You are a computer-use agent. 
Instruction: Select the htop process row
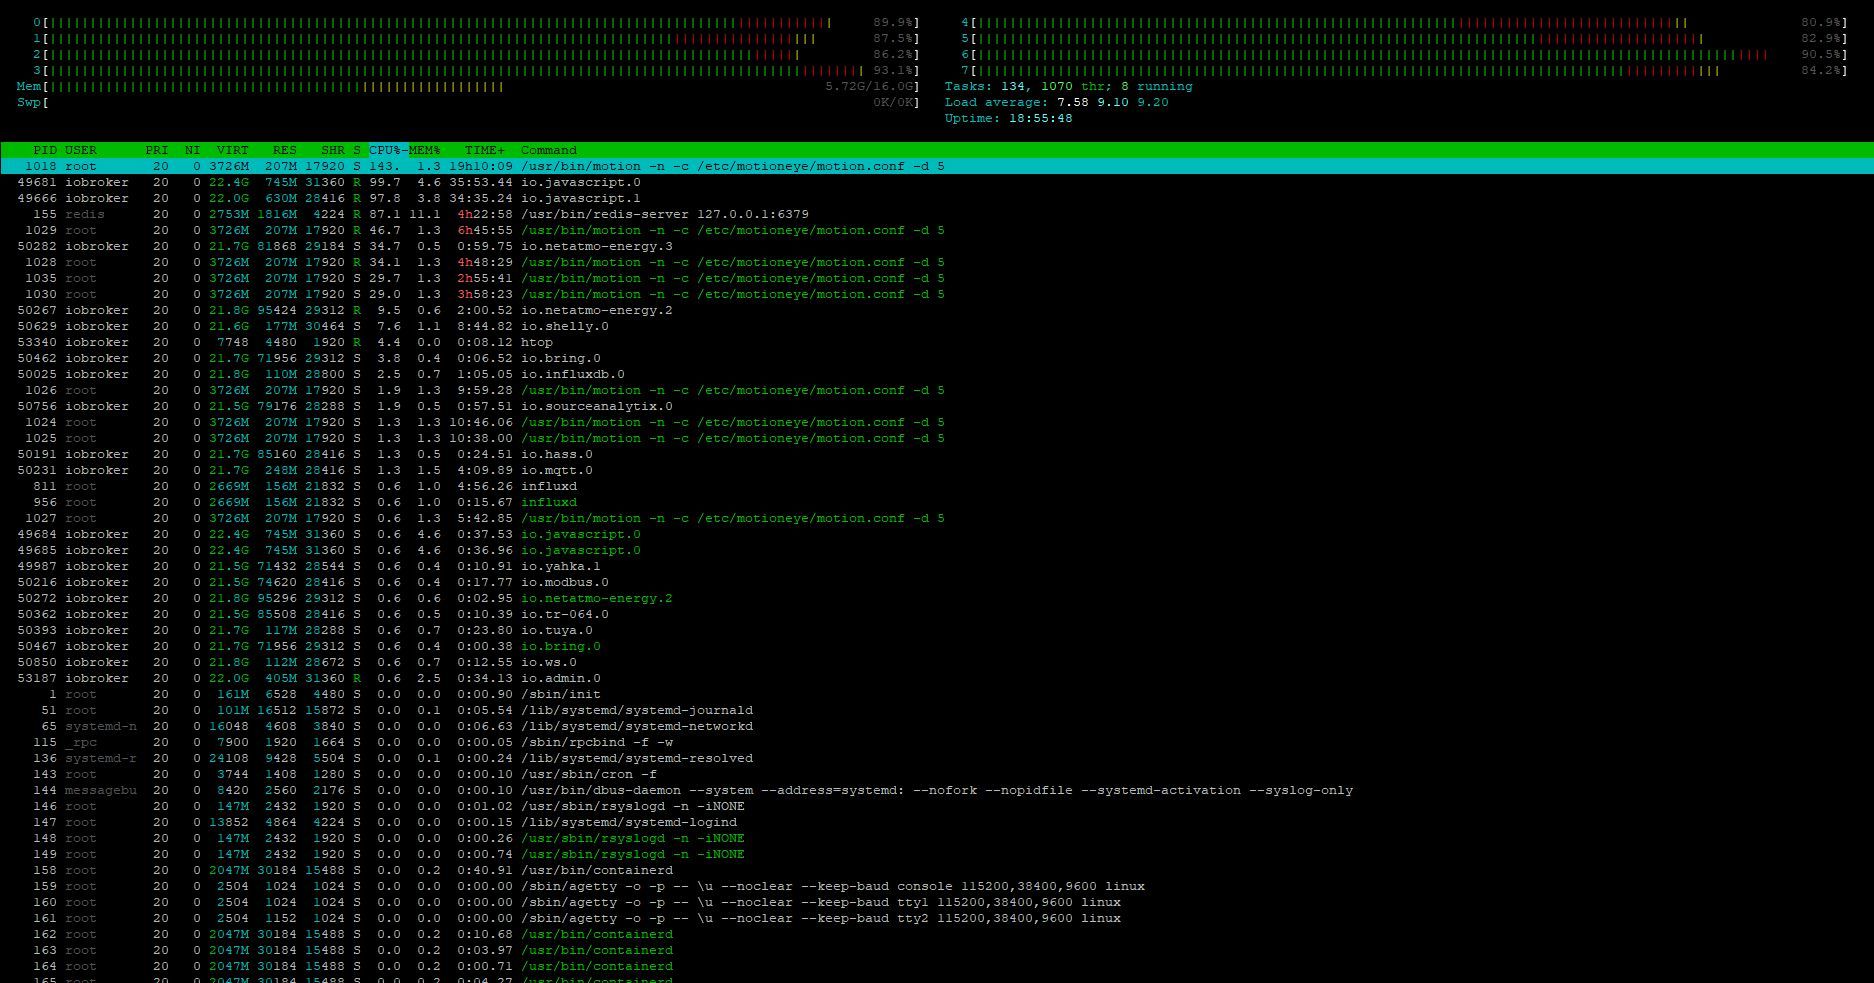click(x=937, y=342)
